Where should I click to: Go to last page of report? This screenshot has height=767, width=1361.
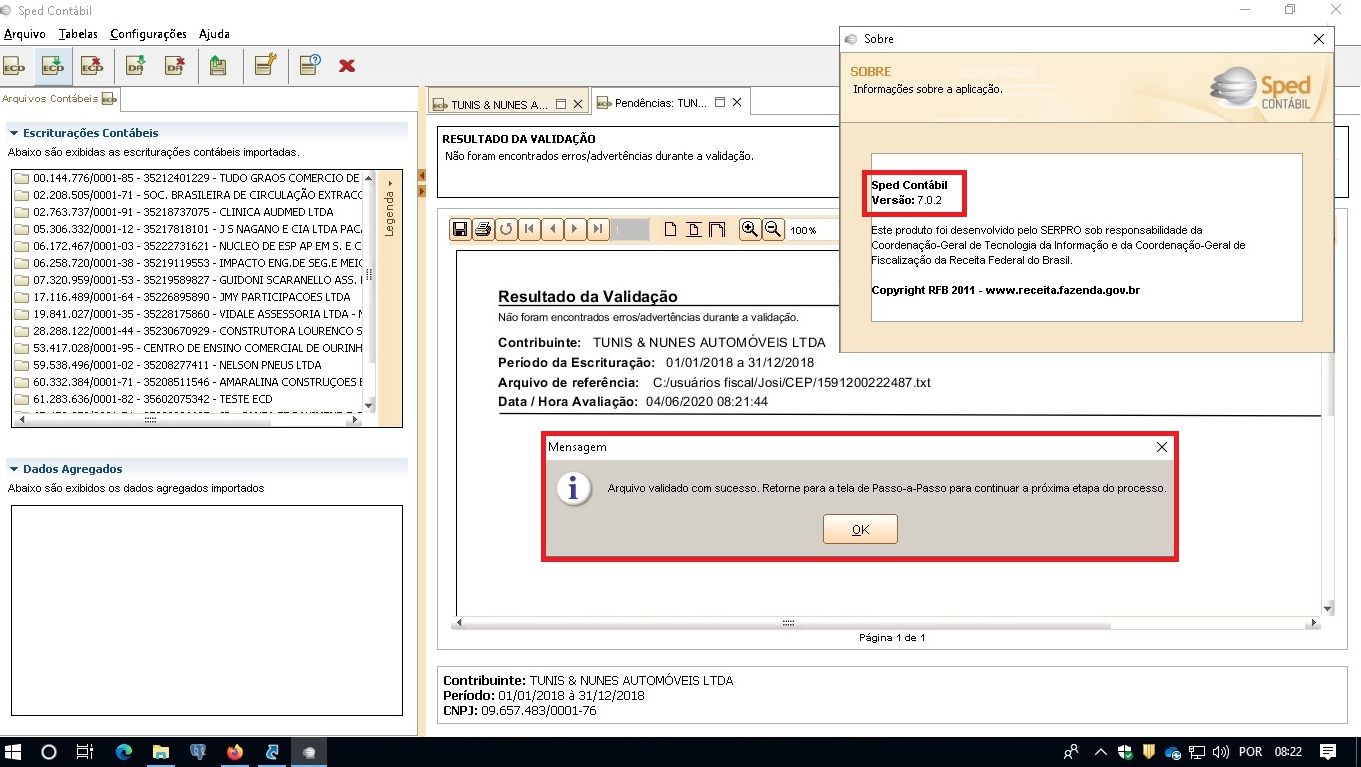point(598,230)
